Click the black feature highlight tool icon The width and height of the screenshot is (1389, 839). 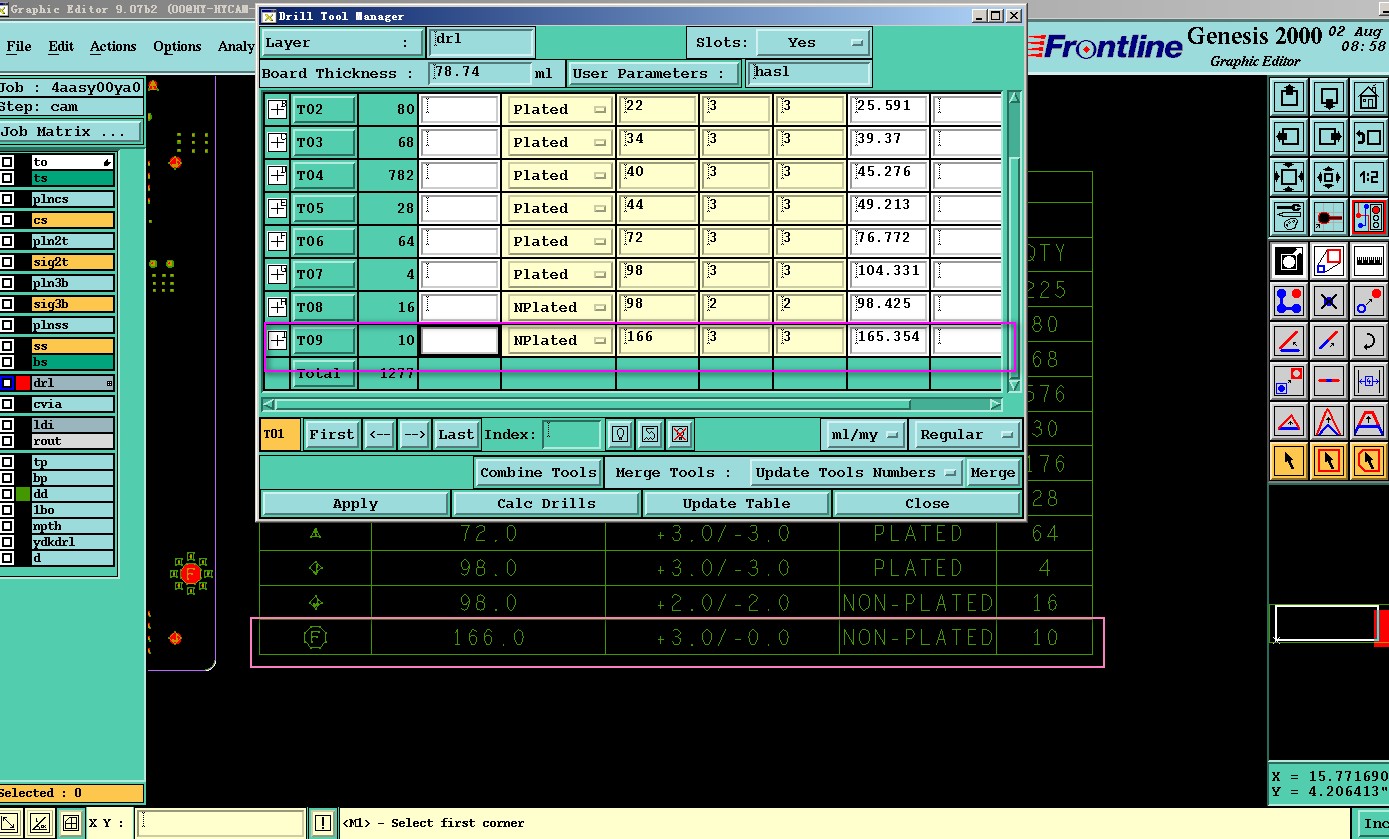pos(1289,261)
